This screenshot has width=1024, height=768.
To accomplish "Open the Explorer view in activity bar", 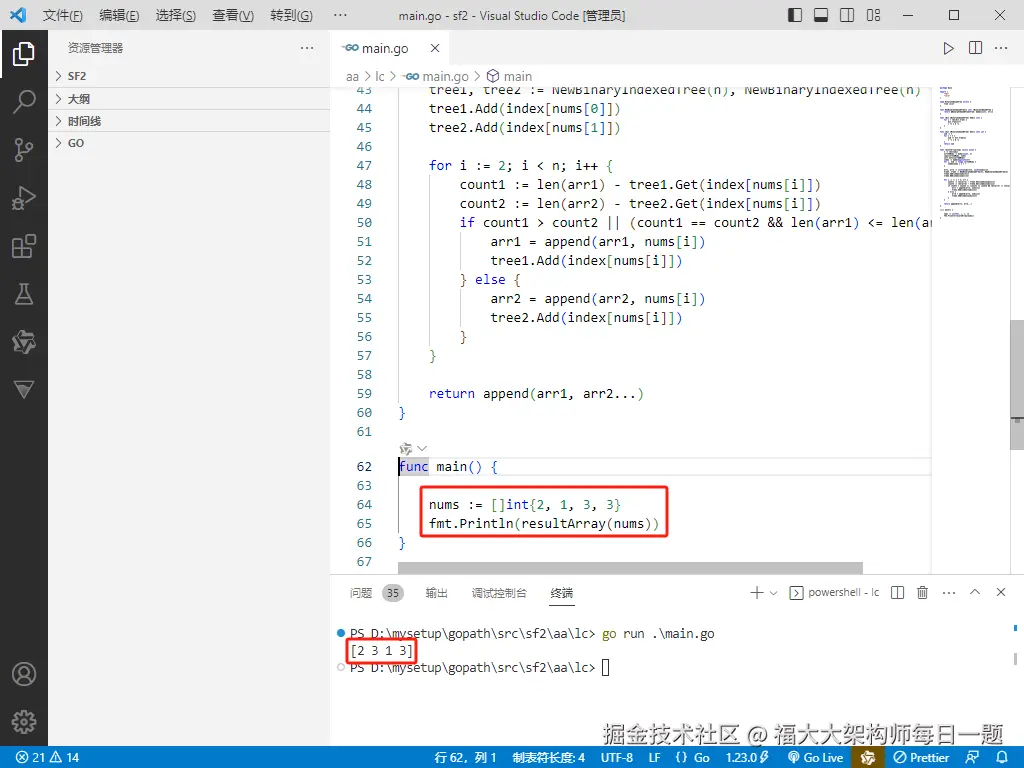I will 24,54.
